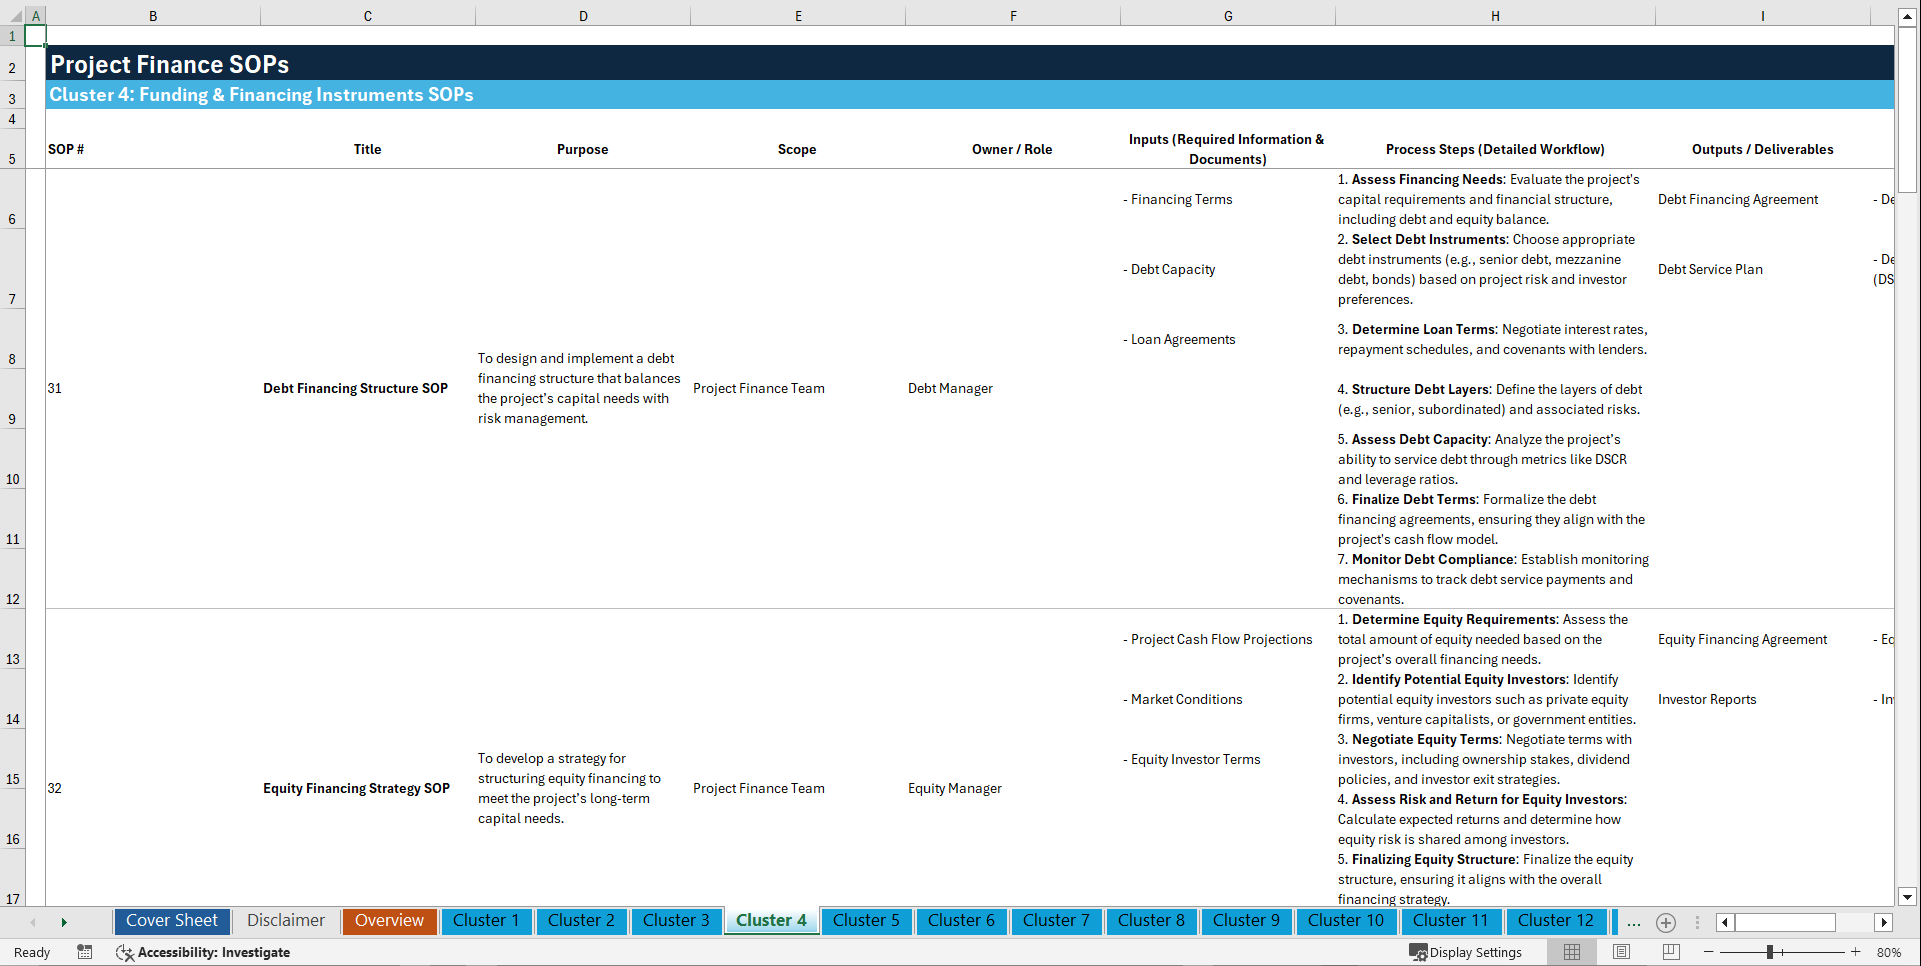Switch to Normal view in status bar
This screenshot has height=966, width=1921.
[x=1571, y=952]
